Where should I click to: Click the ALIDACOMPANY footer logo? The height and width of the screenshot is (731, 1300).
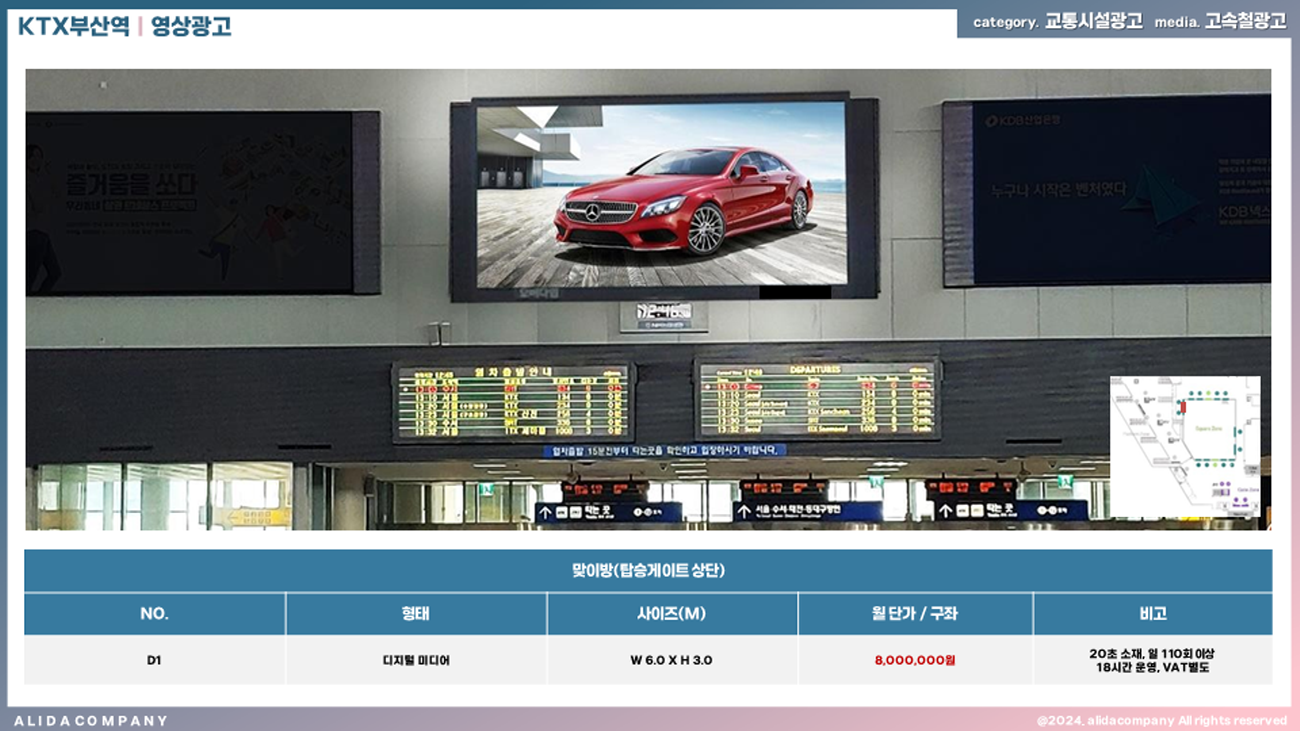(91, 720)
